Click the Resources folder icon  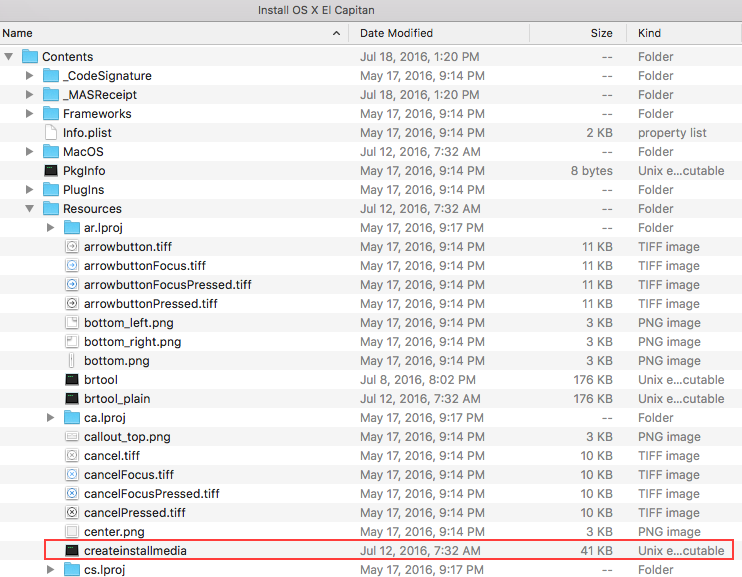tap(51, 208)
